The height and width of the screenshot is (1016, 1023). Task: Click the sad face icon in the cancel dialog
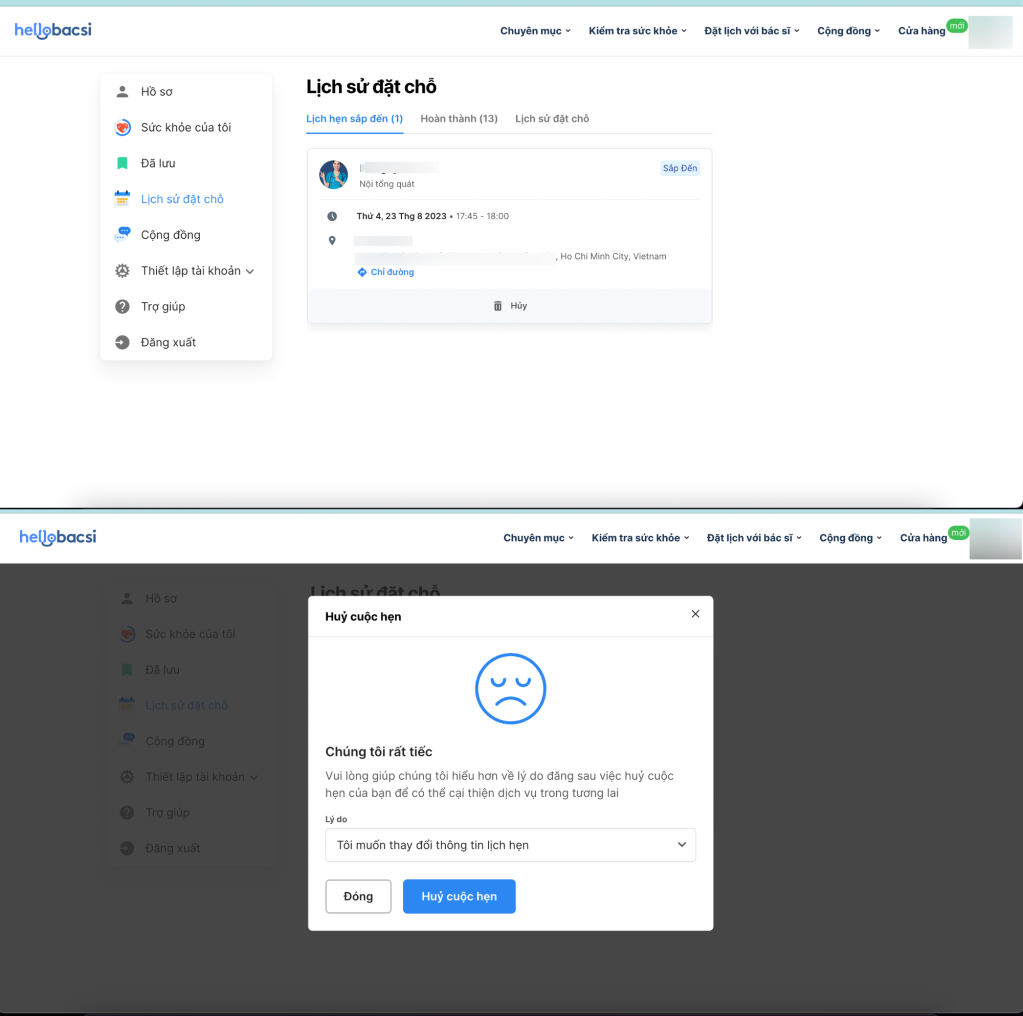point(510,689)
